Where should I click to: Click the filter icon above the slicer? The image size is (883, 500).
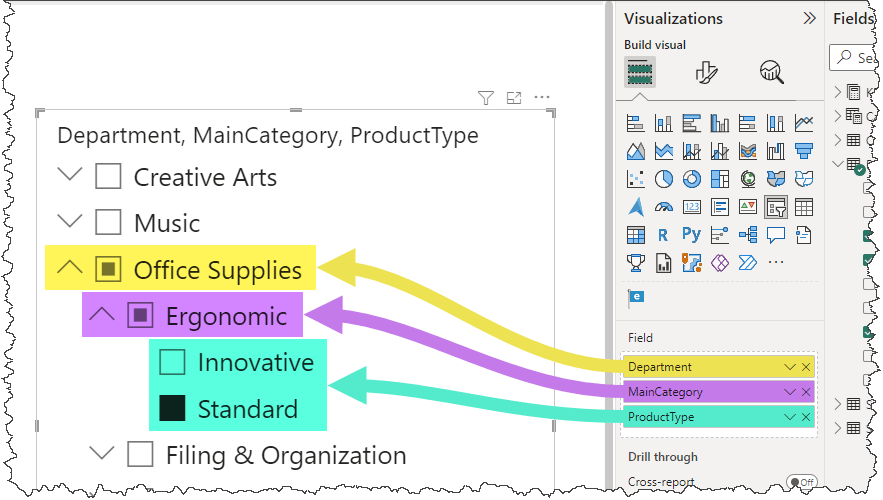(486, 98)
